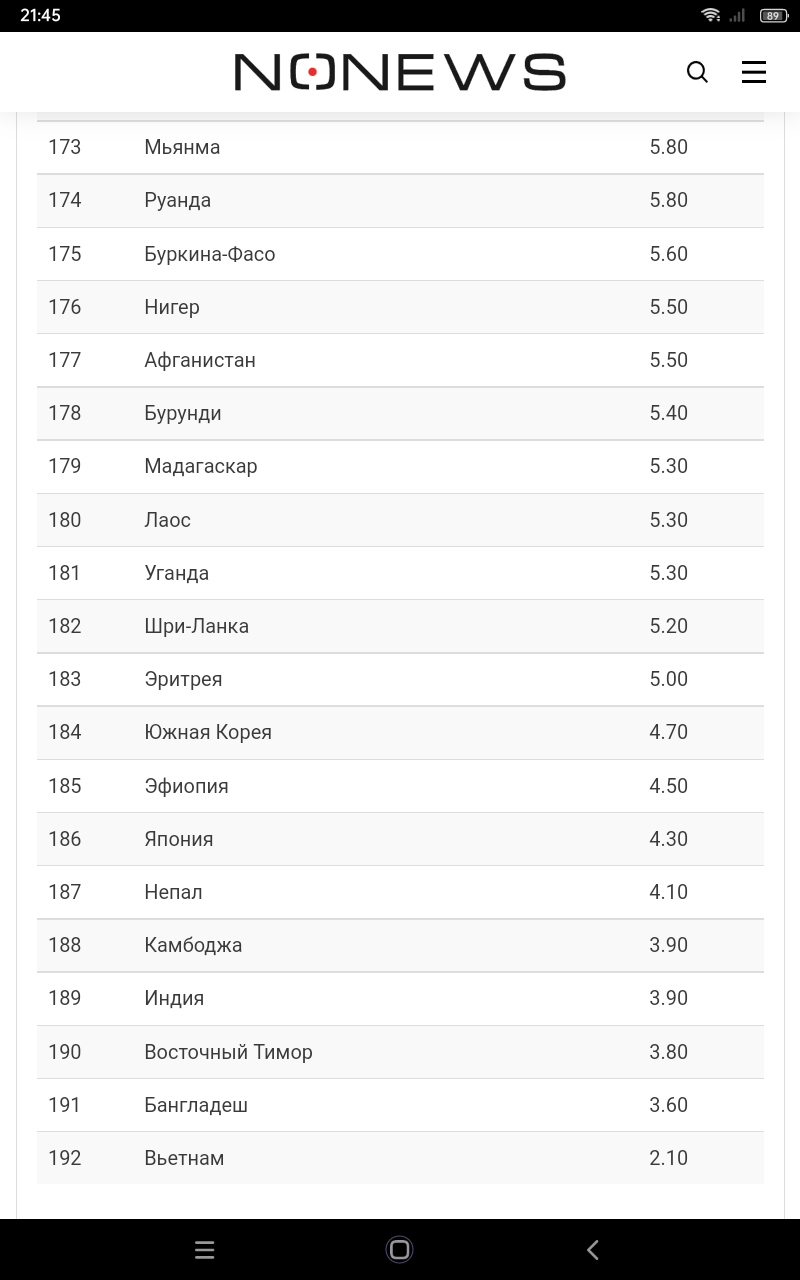Select the Буркина-Фасо country name

pos(210,254)
